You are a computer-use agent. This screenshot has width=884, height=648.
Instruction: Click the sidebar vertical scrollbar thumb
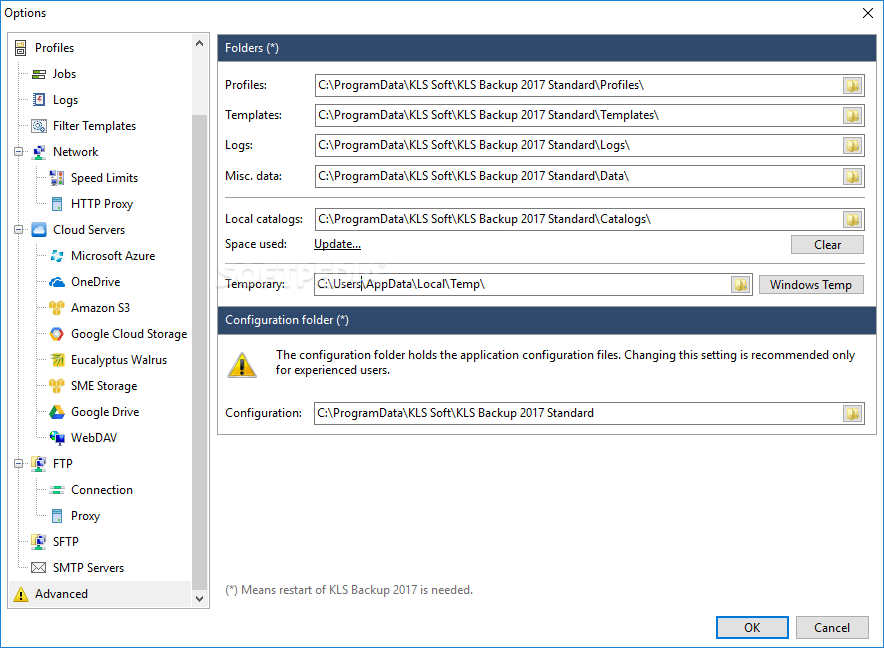[200, 352]
